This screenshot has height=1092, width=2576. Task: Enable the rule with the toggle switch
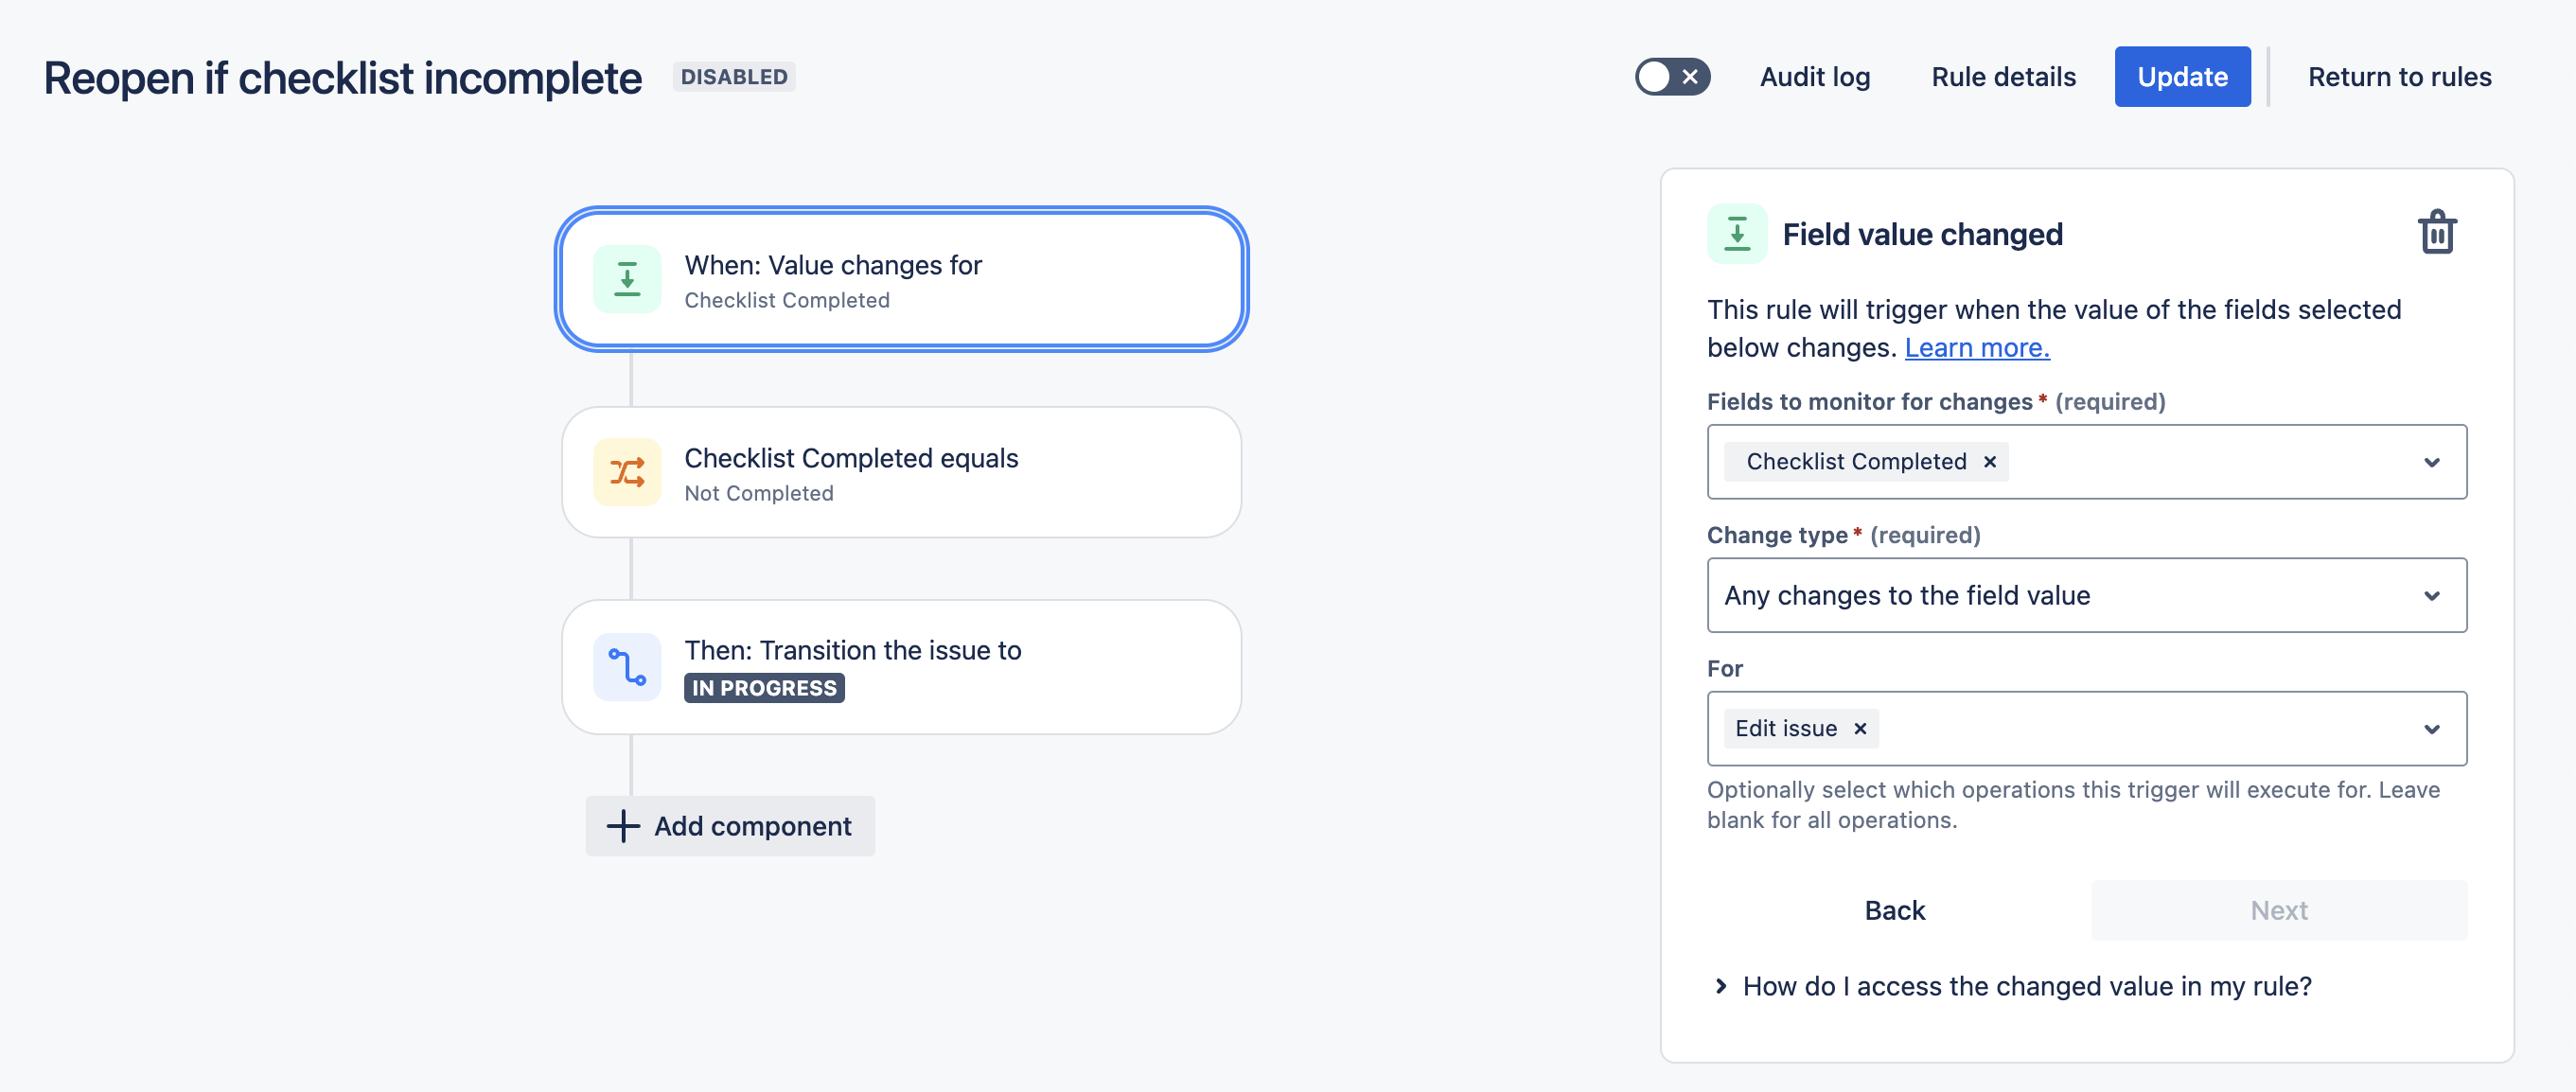[x=1672, y=77]
